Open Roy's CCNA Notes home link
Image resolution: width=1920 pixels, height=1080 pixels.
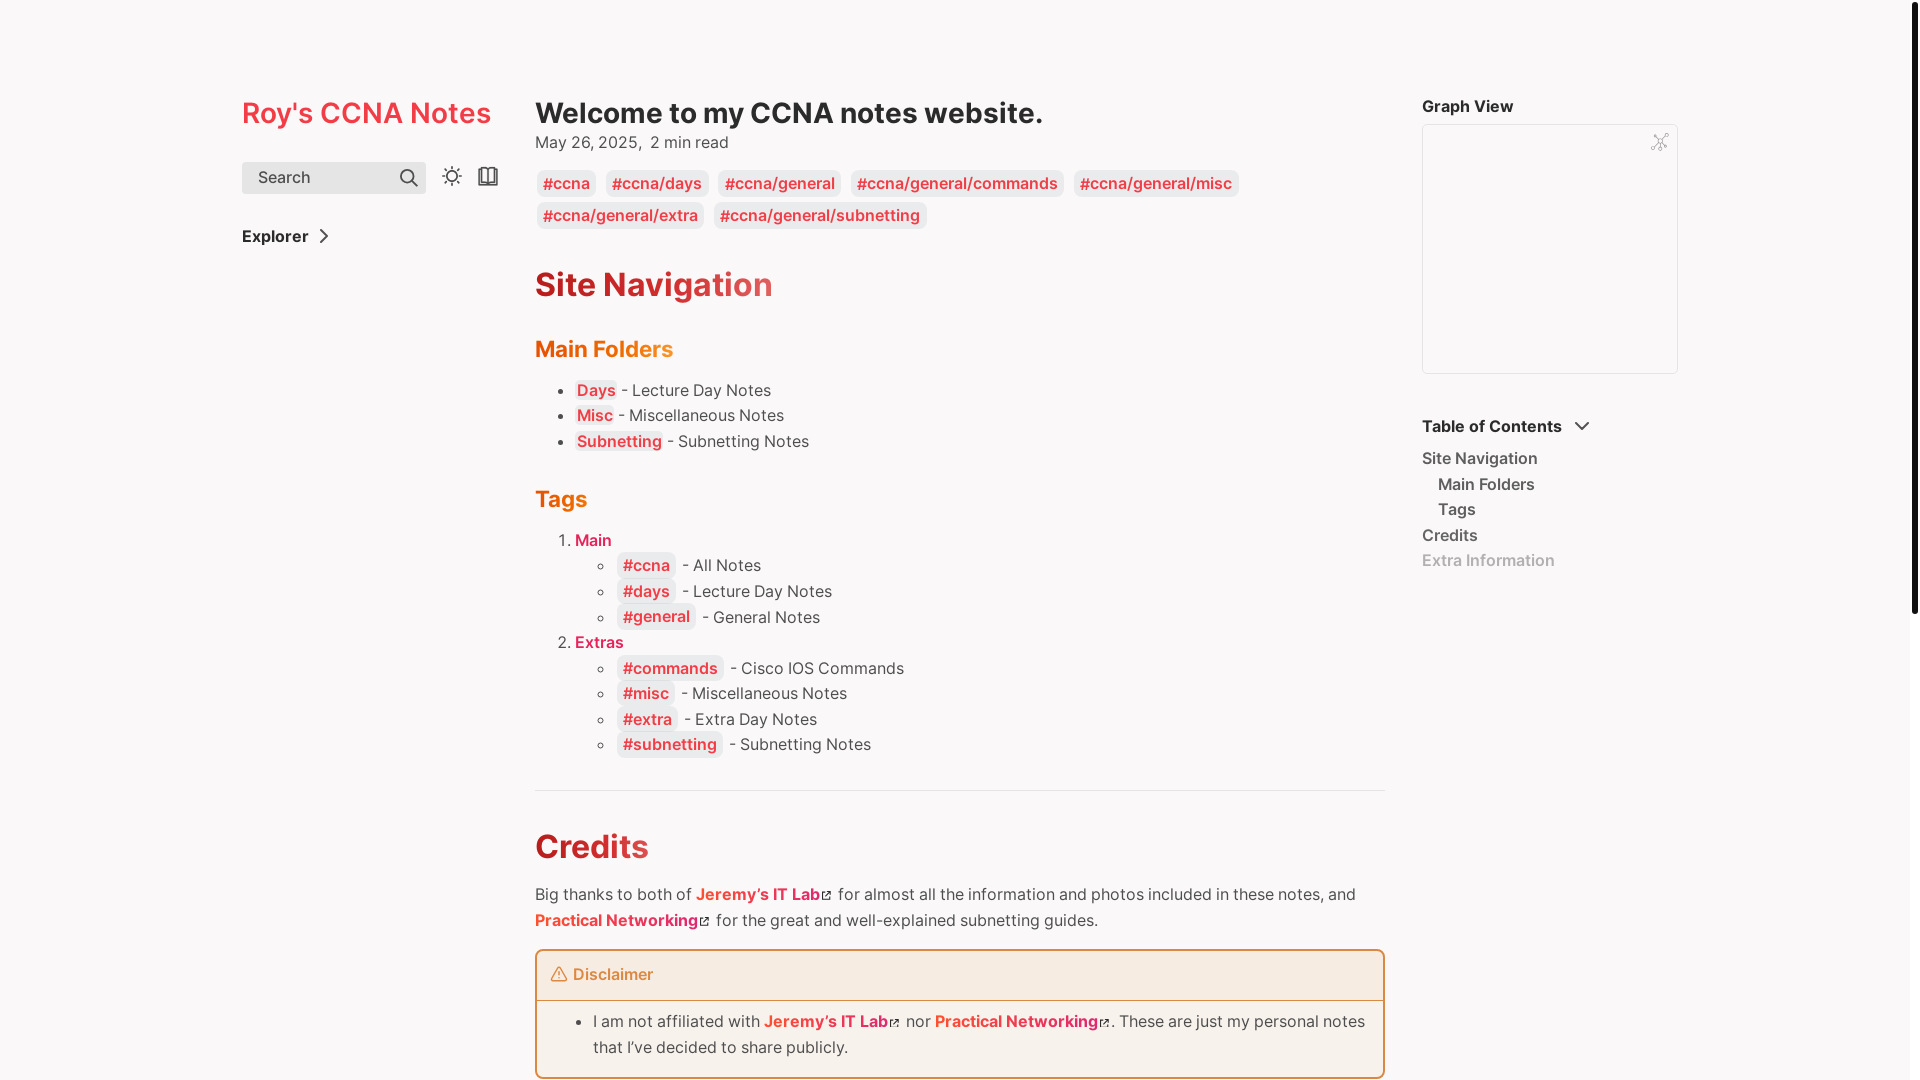tap(366, 113)
